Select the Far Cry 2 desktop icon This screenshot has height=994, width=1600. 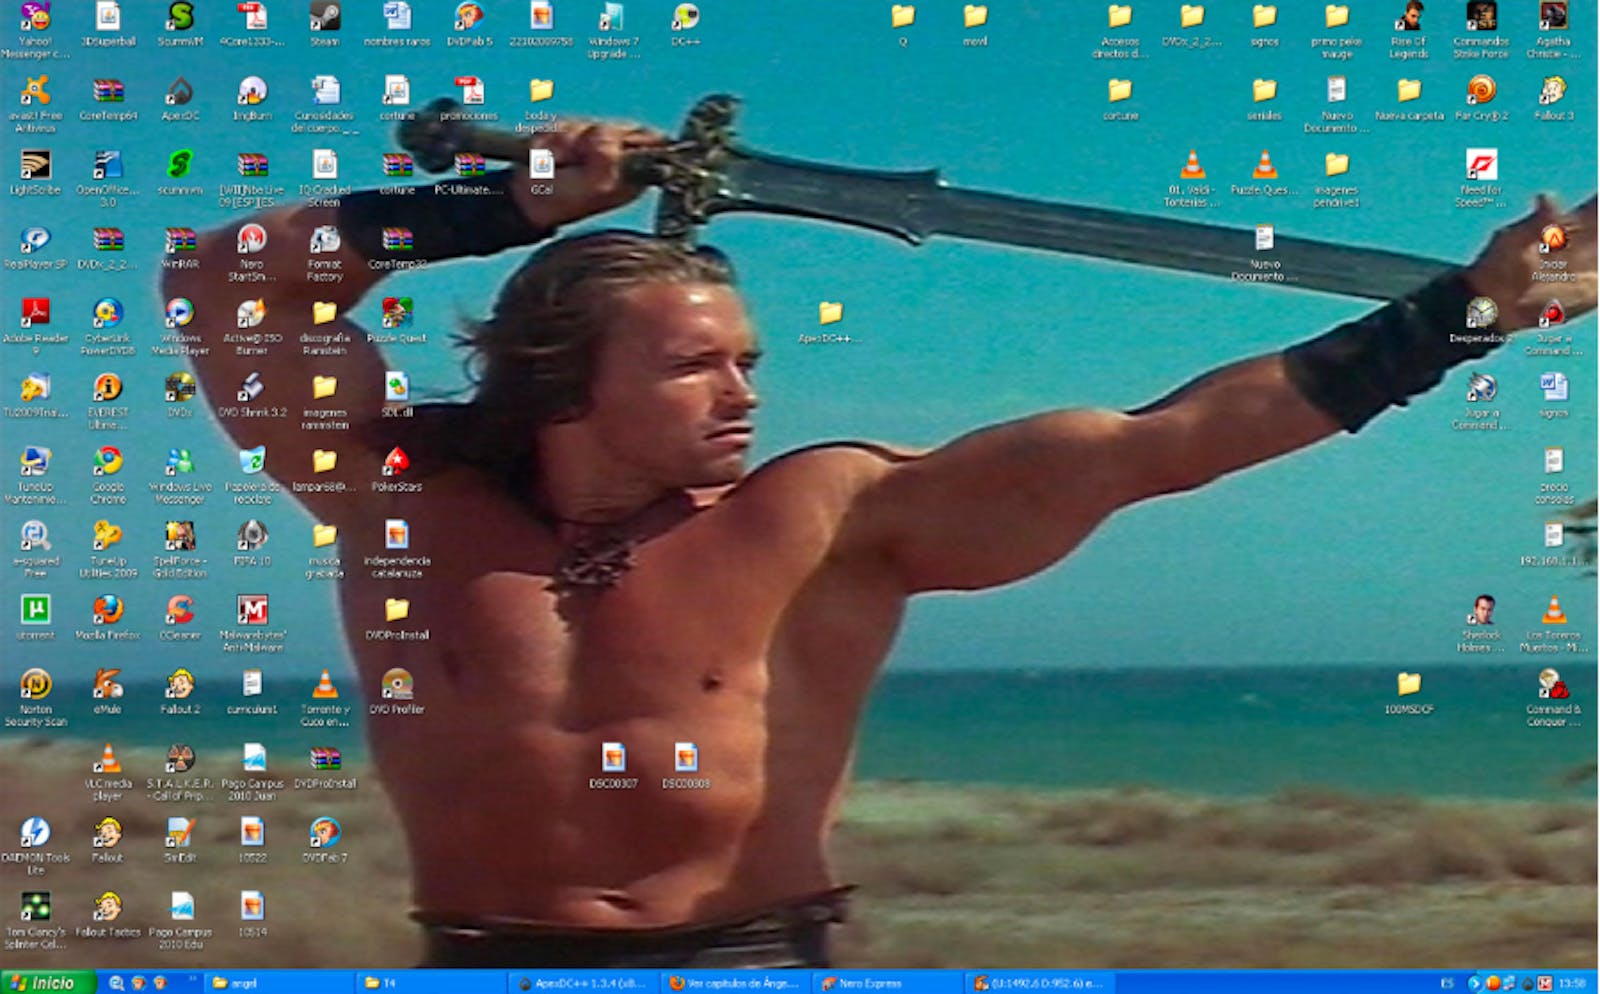1481,92
